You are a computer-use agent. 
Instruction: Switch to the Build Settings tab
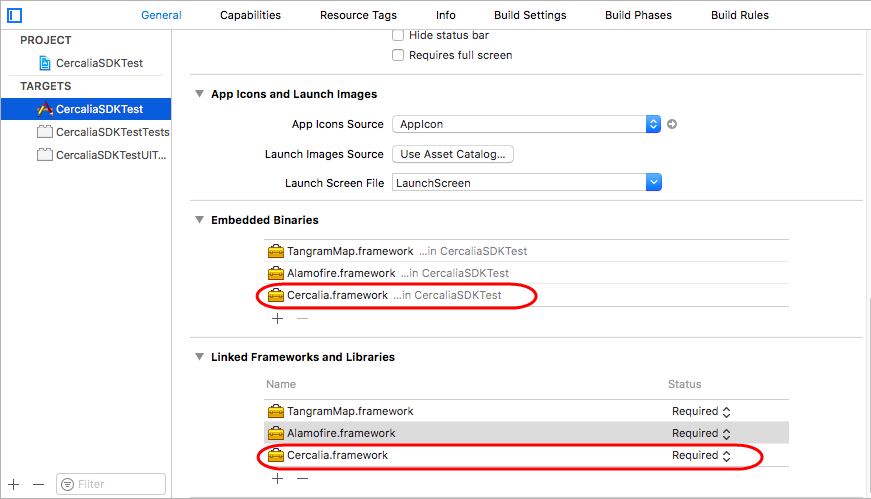click(x=530, y=15)
